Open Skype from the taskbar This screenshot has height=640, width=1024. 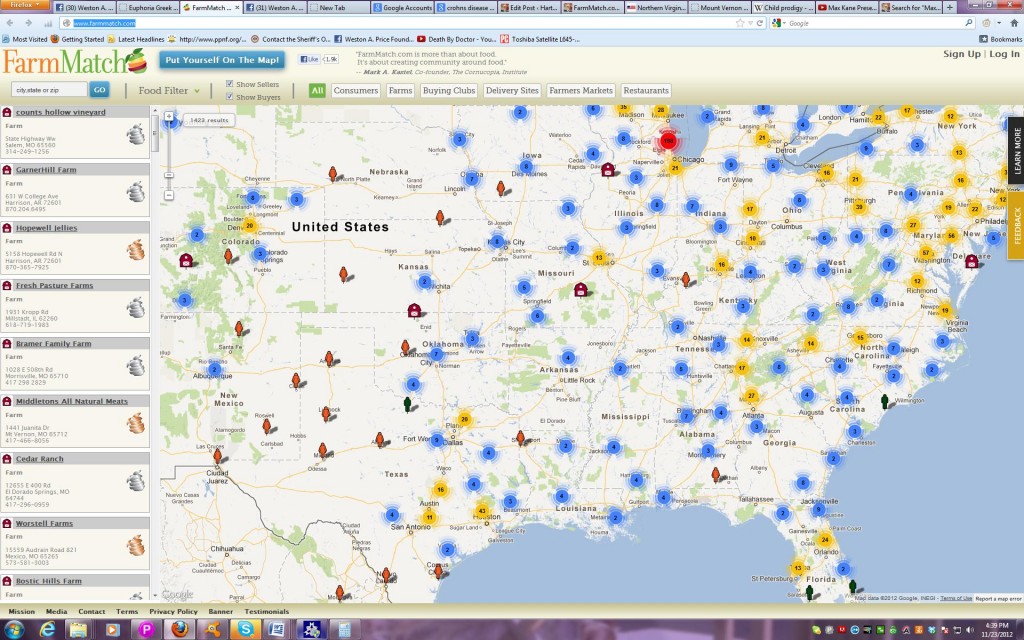tap(245, 629)
